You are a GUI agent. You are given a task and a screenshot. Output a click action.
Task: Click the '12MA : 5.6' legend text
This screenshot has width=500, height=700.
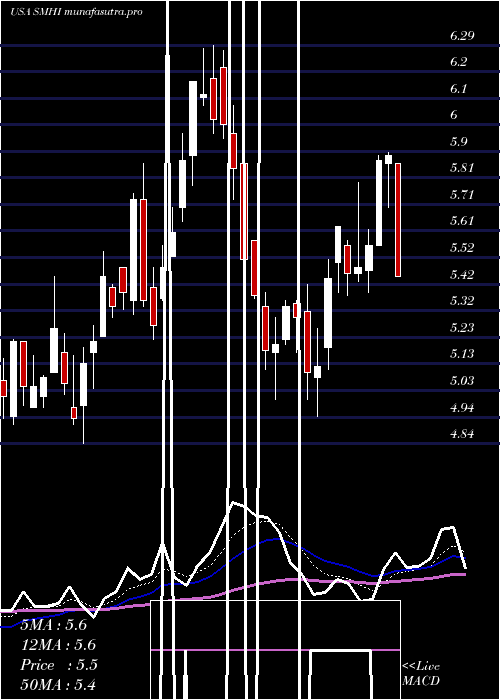click(x=58, y=645)
